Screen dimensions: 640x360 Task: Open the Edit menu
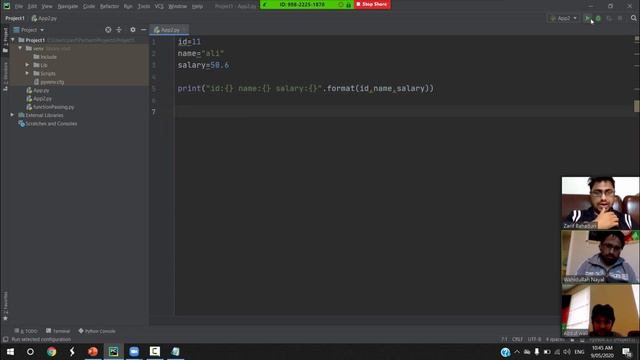(32, 7)
